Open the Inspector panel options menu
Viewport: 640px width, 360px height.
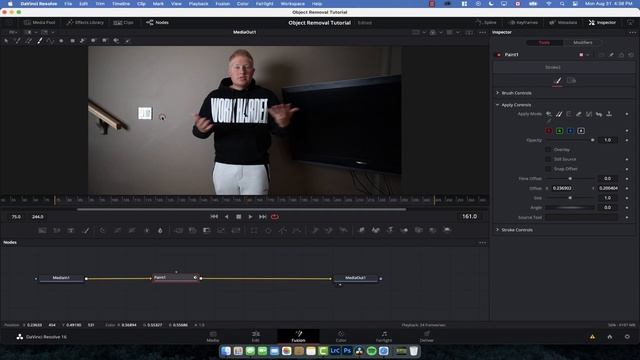(x=632, y=32)
